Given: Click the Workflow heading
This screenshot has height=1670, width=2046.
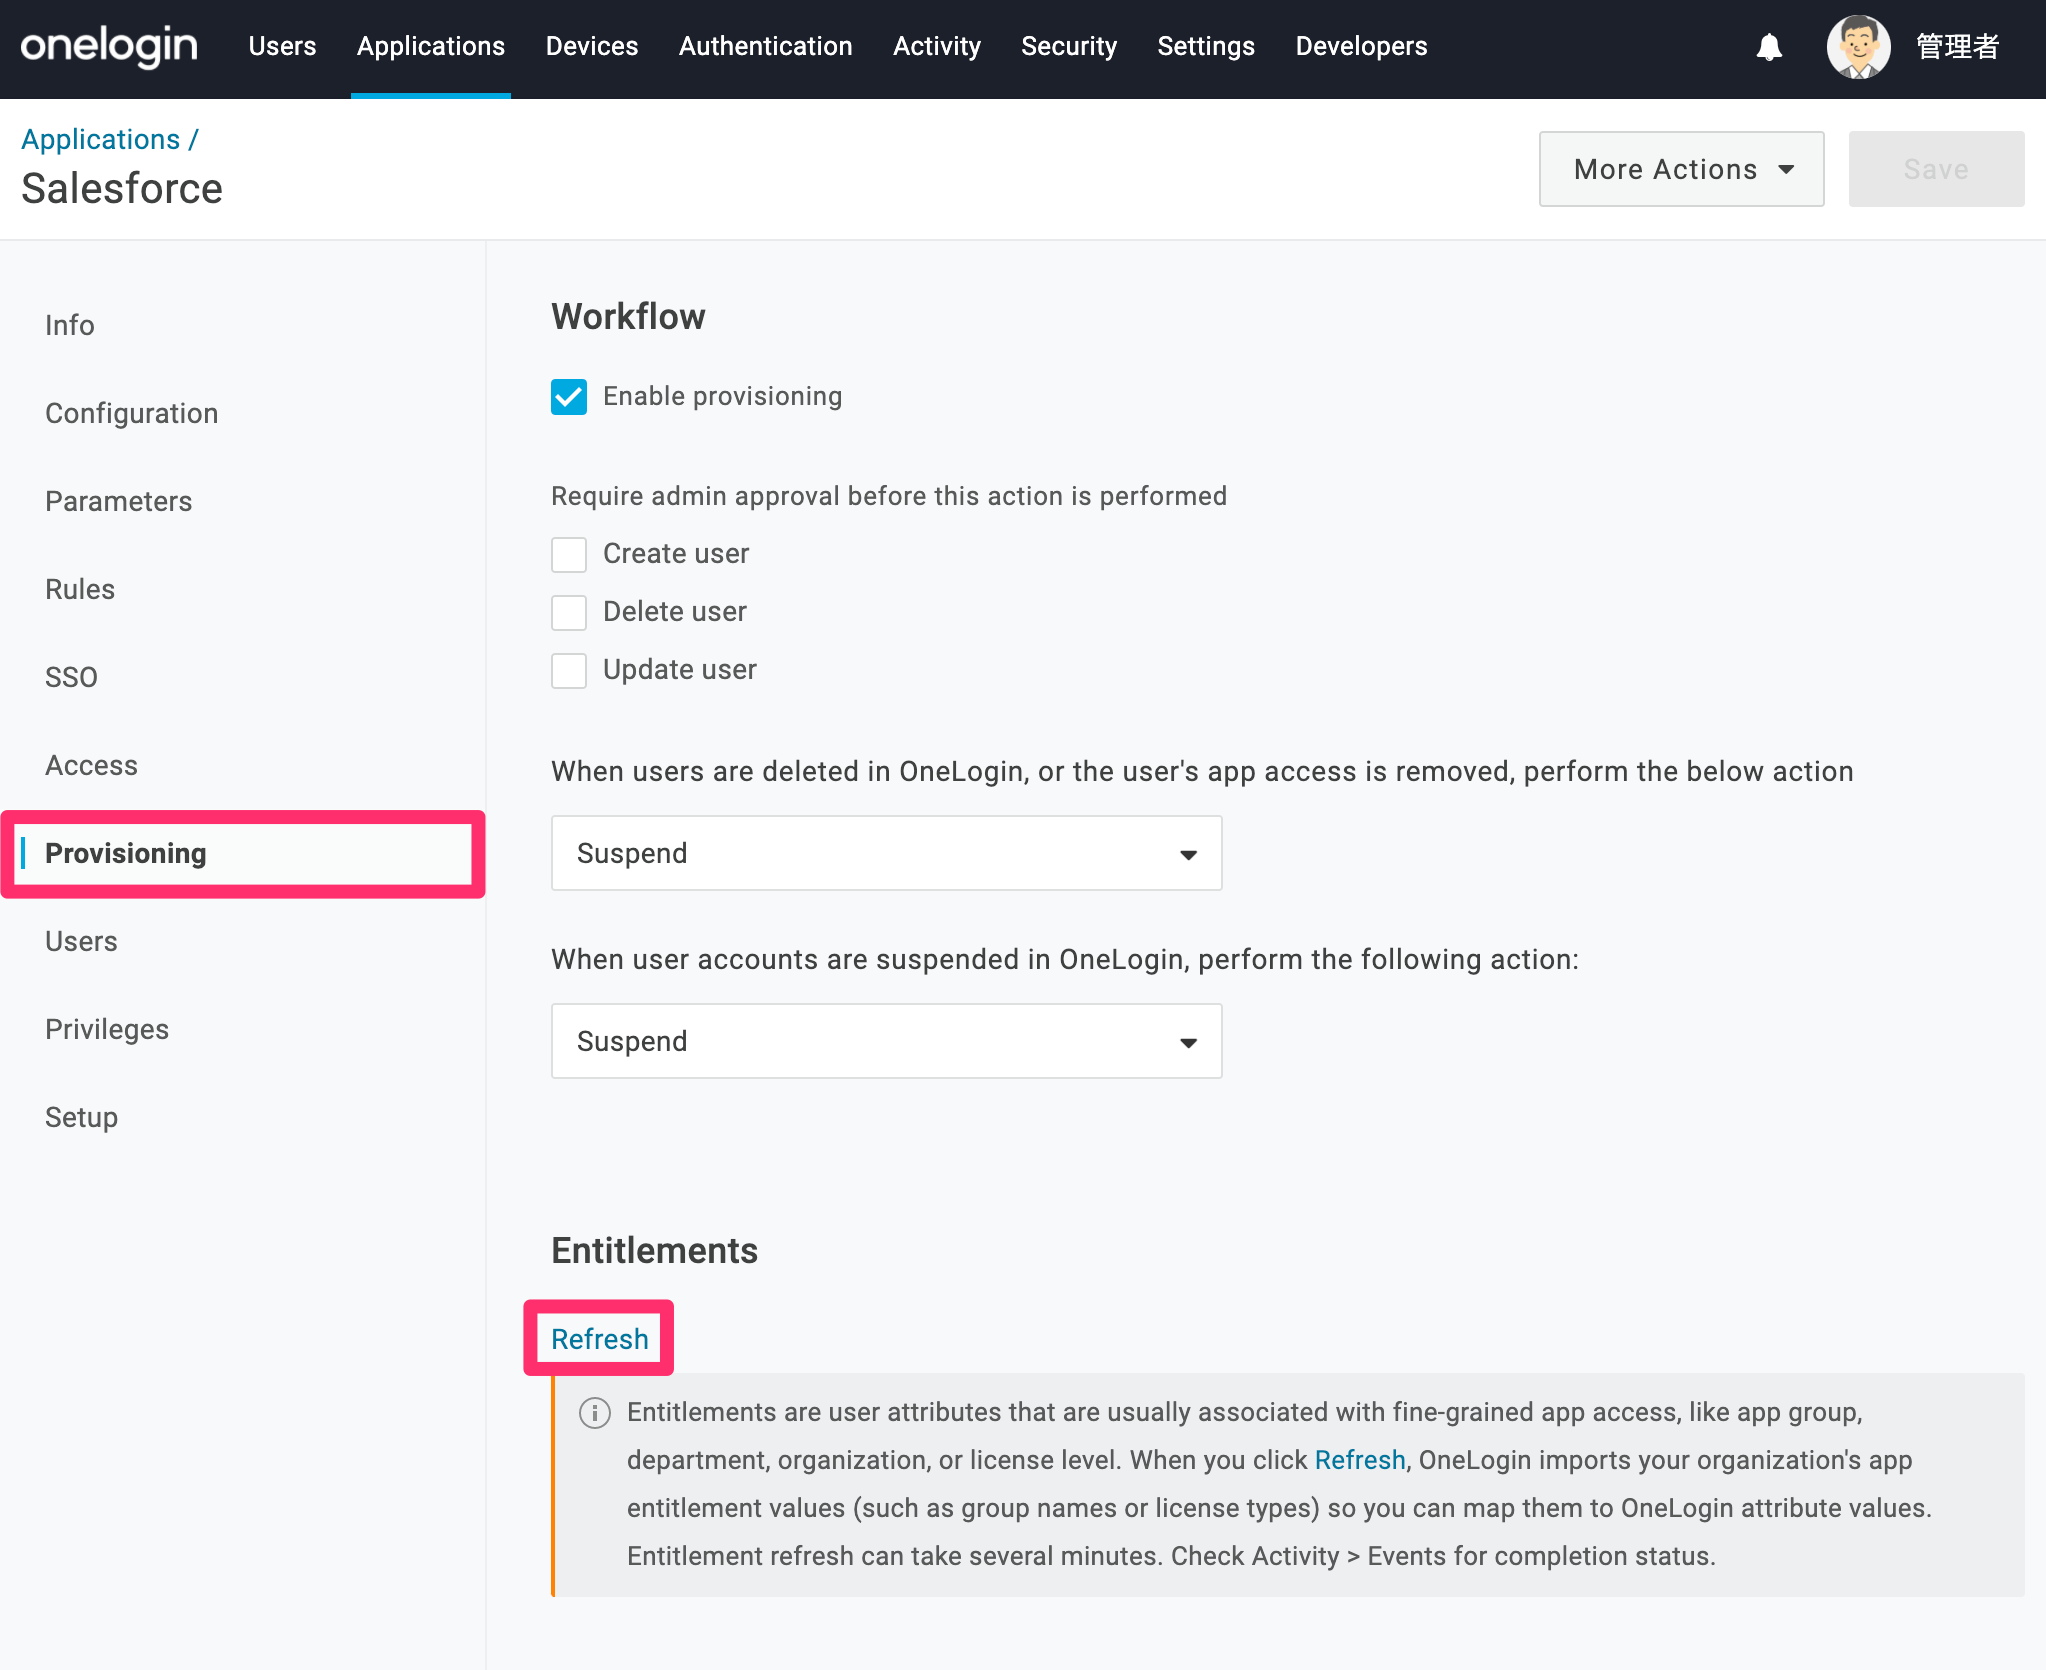Looking at the screenshot, I should (628, 316).
